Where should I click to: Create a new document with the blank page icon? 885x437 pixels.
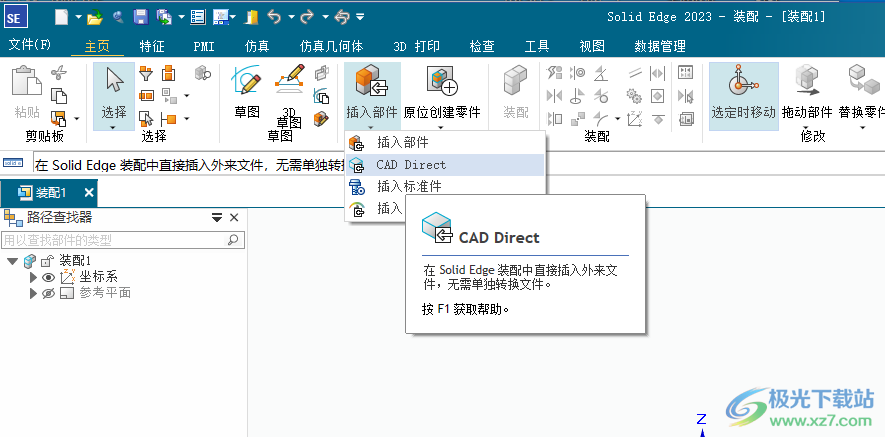coord(61,18)
